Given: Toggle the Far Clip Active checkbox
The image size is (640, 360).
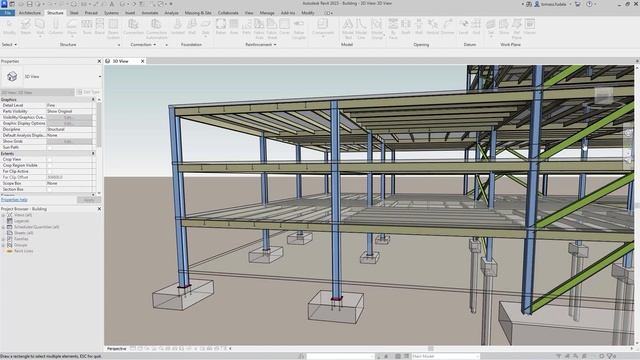Looking at the screenshot, I should pyautogui.click(x=49, y=171).
